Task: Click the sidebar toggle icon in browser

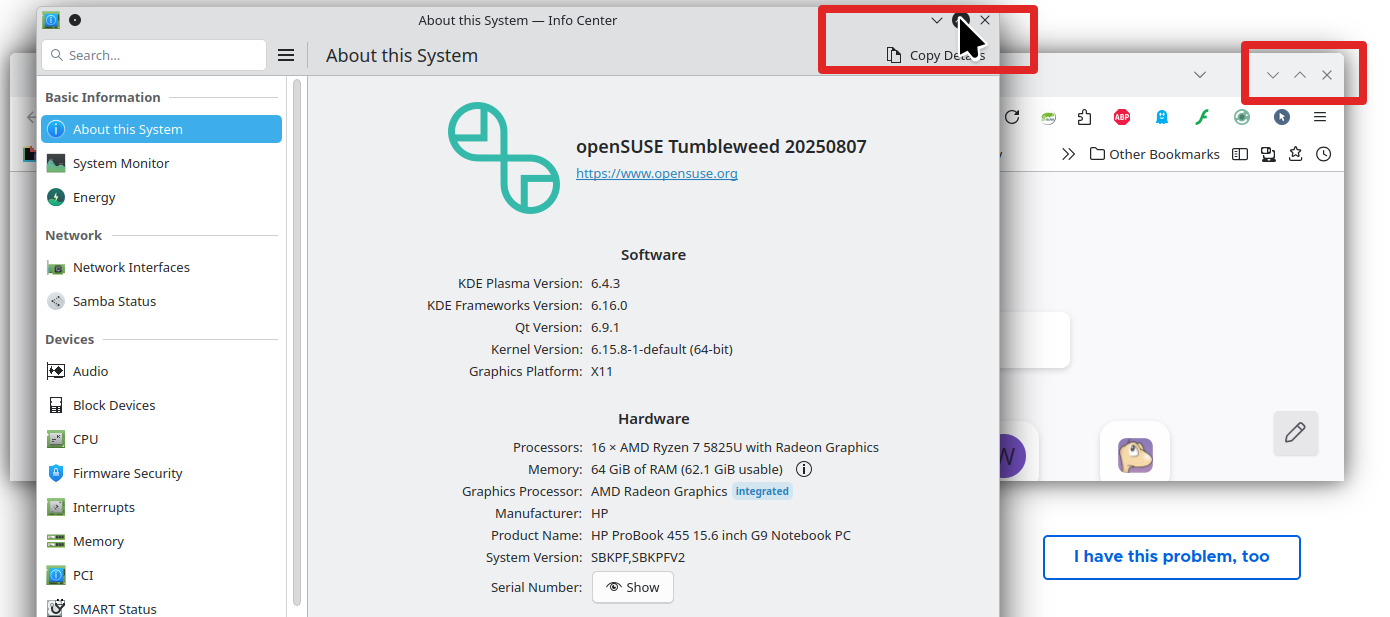Action: [1240, 154]
